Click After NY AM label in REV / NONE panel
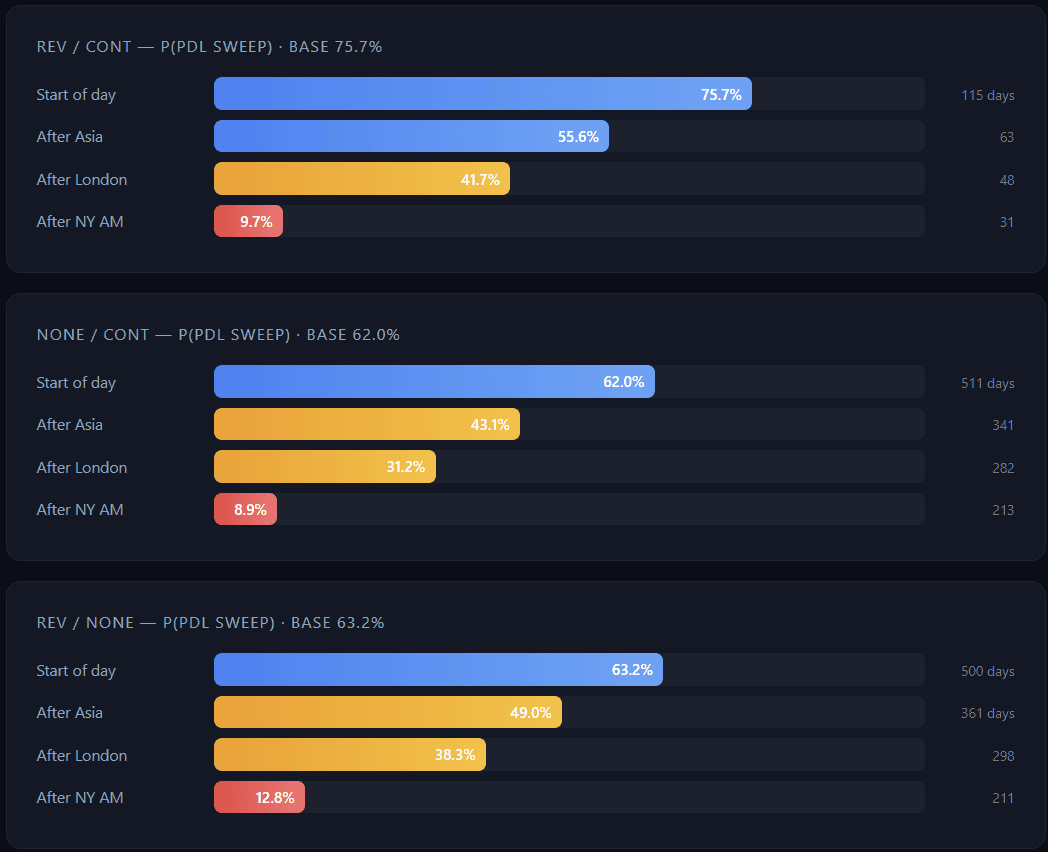 click(x=80, y=798)
